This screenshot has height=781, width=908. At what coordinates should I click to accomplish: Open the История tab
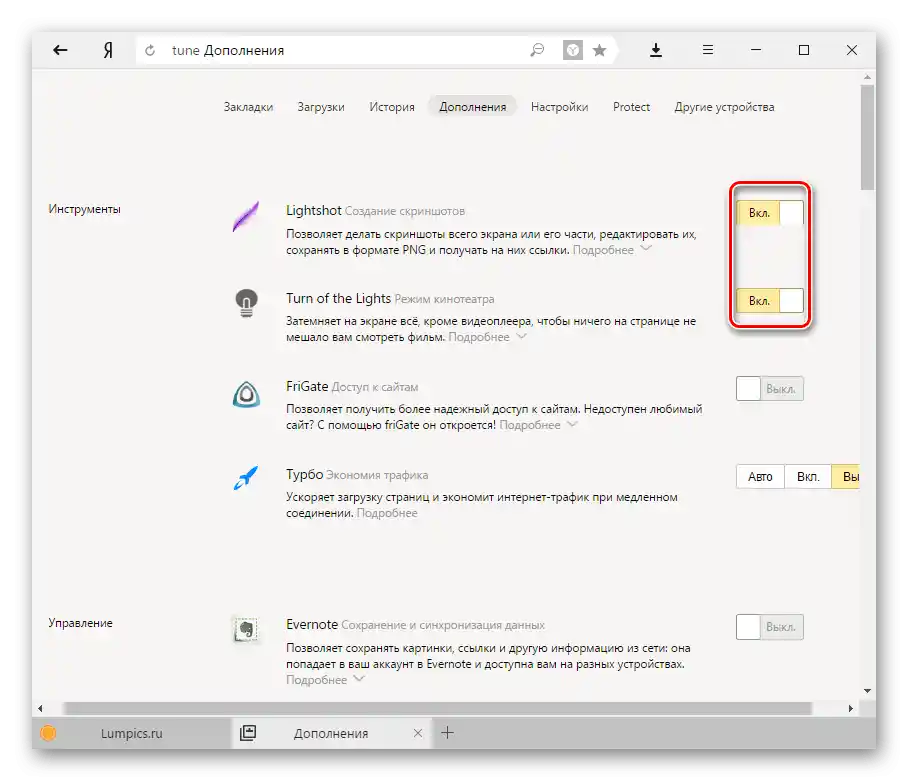[392, 107]
